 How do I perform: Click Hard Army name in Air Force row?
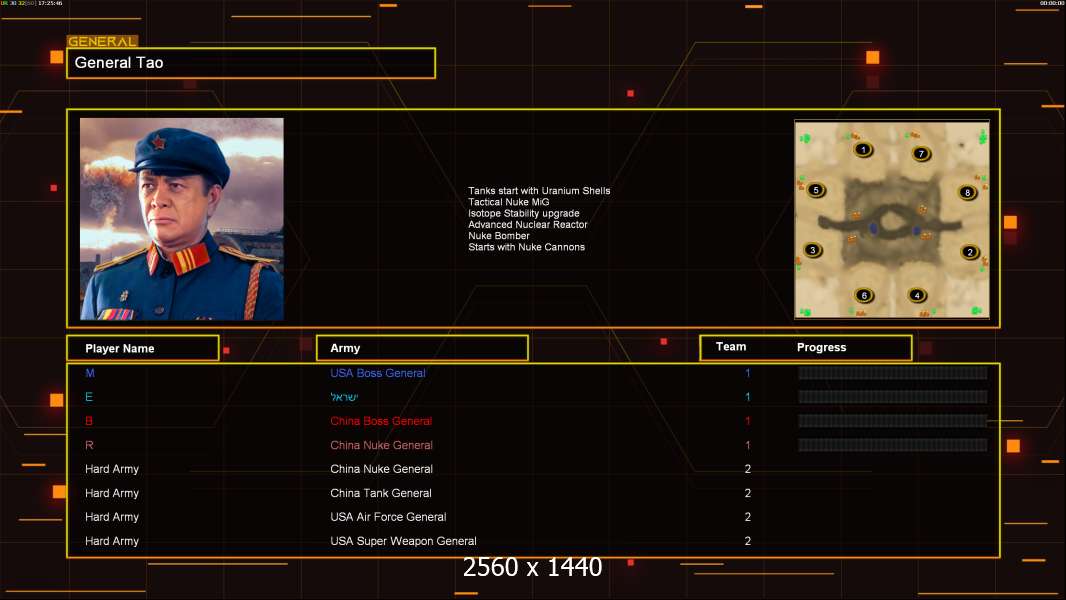pos(111,517)
